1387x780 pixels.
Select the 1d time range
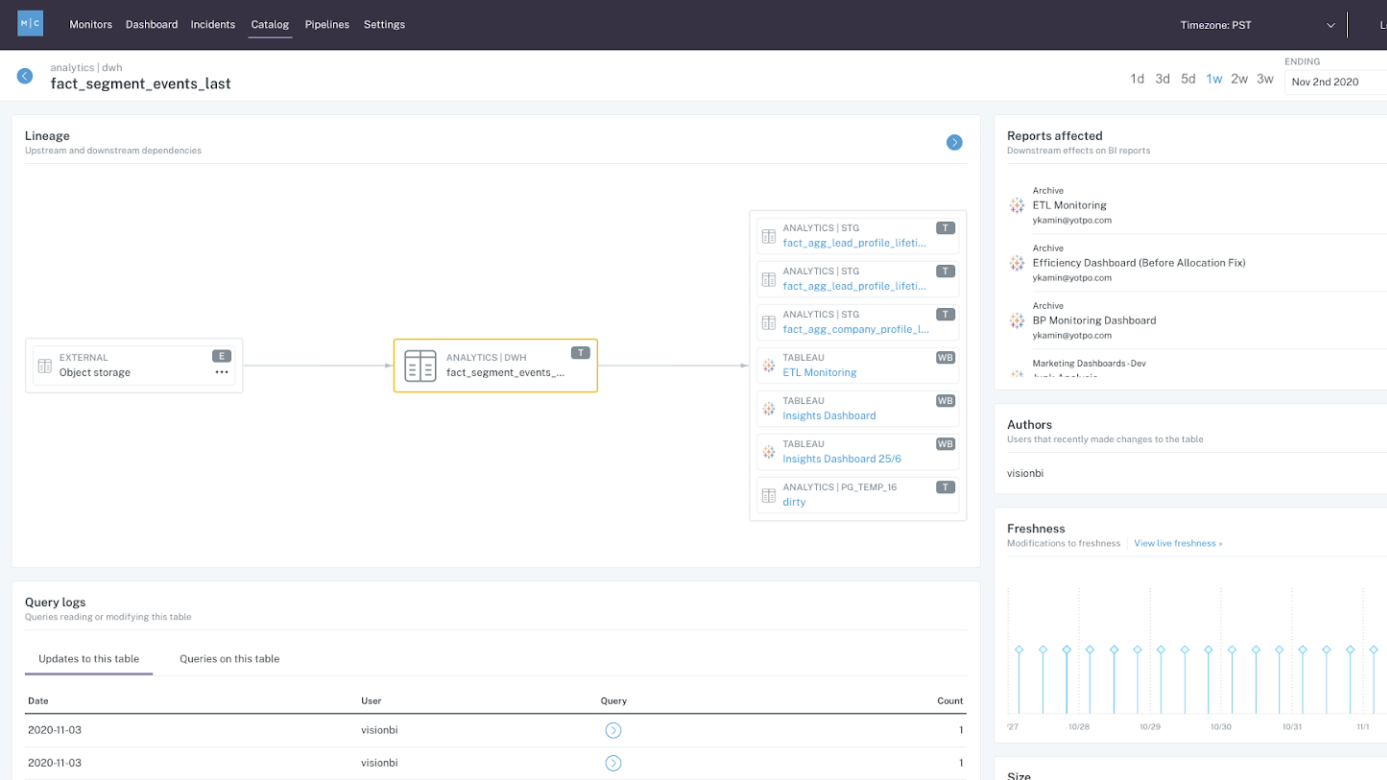(1137, 79)
